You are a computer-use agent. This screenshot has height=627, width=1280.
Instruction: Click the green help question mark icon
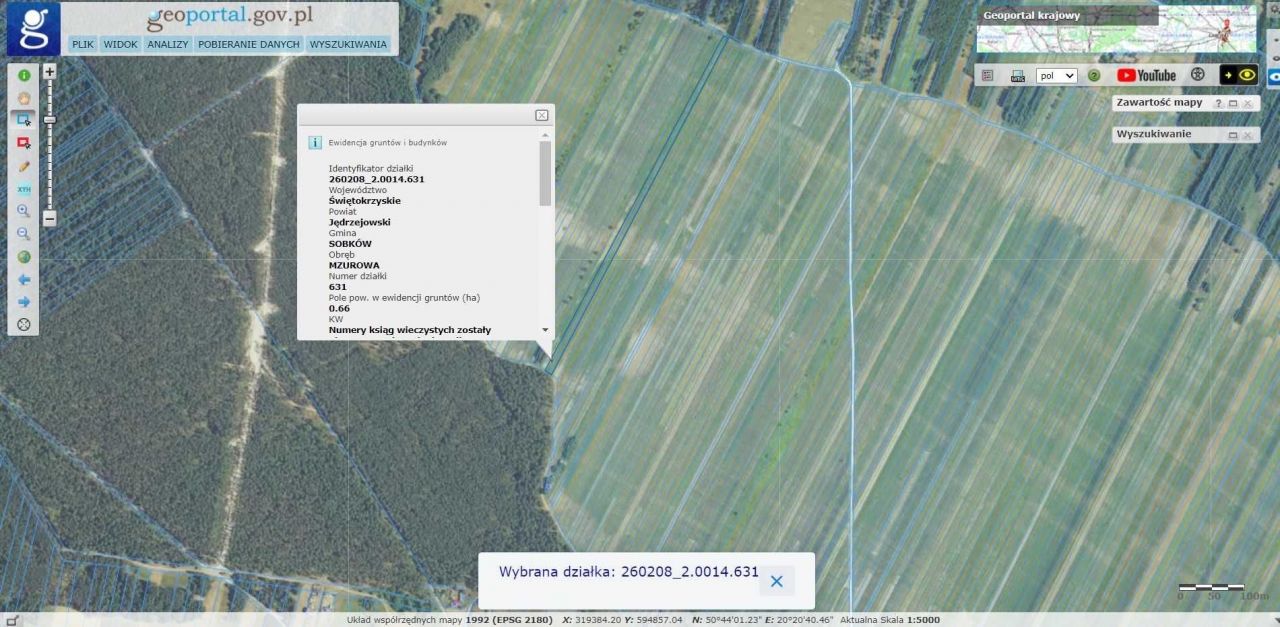(1094, 75)
